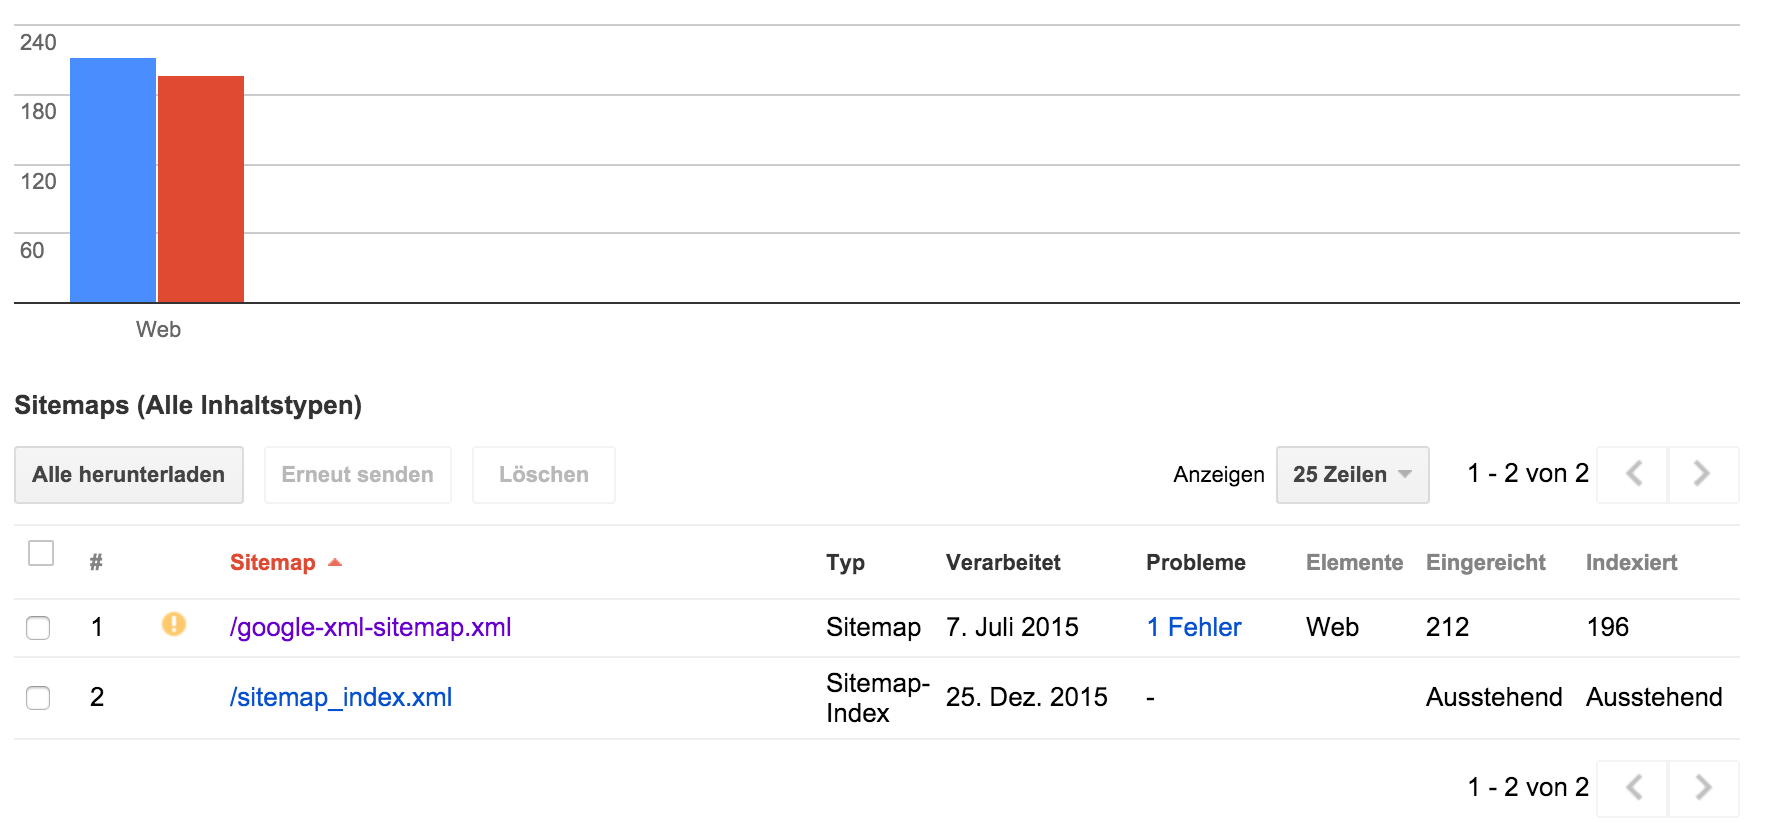This screenshot has height=830, width=1766.
Task: Click the Verarbeitet column header
Action: 1003,563
